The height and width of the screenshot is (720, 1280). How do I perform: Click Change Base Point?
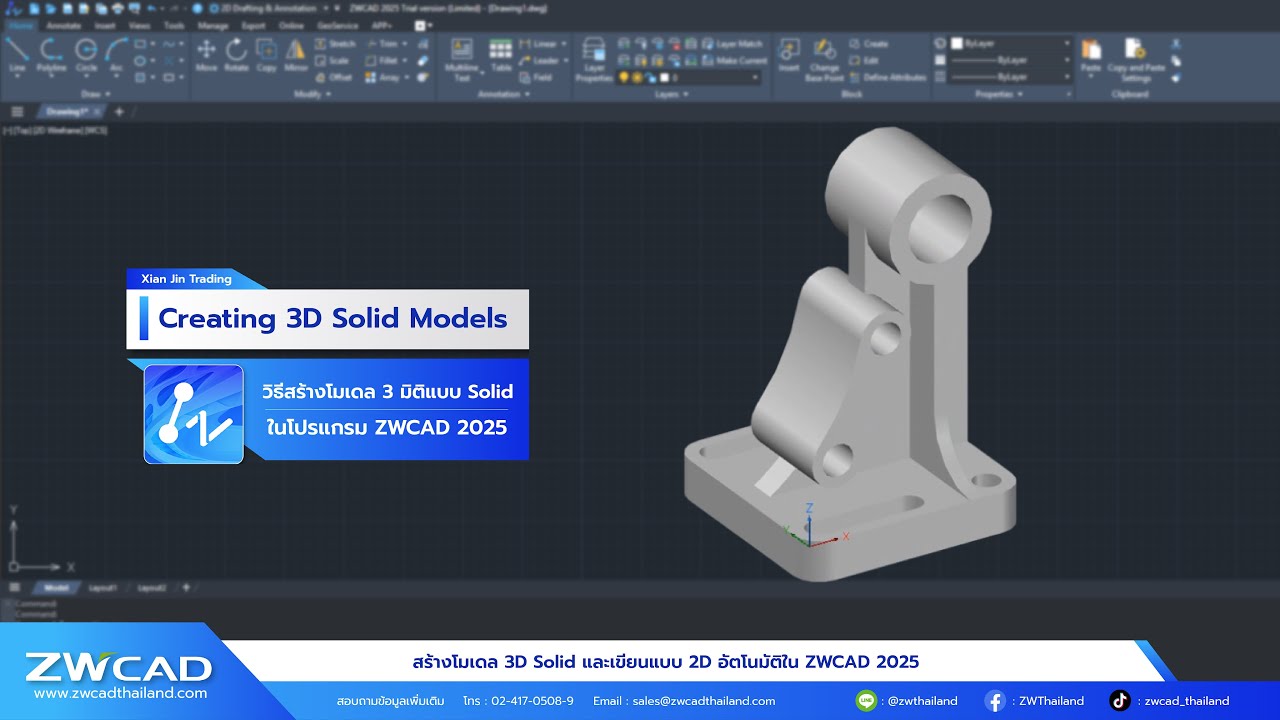(x=825, y=60)
